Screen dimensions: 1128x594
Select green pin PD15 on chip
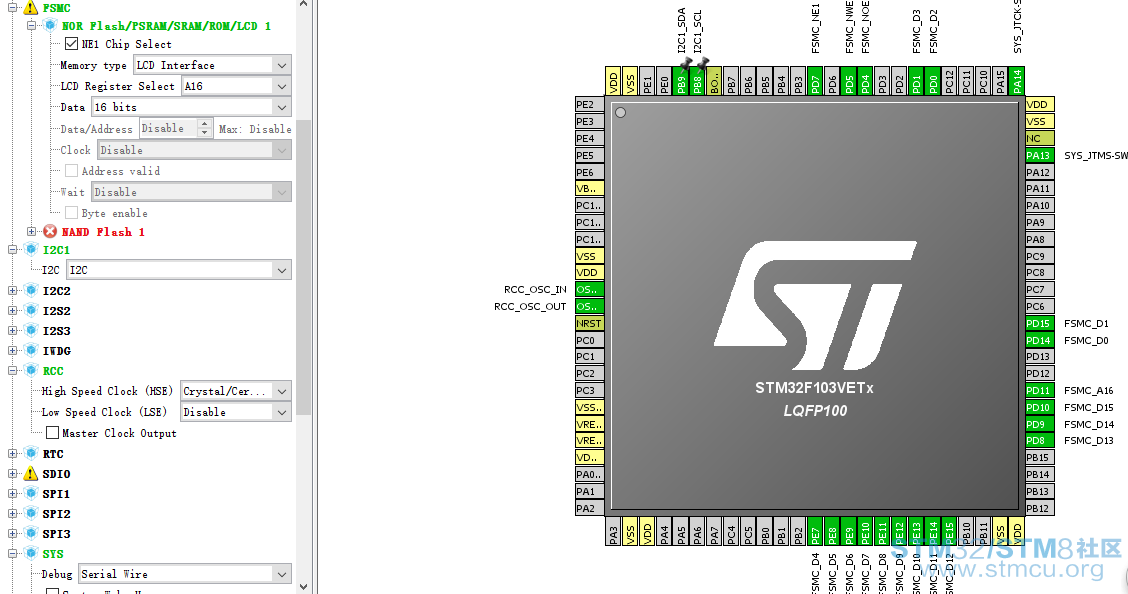point(1040,324)
